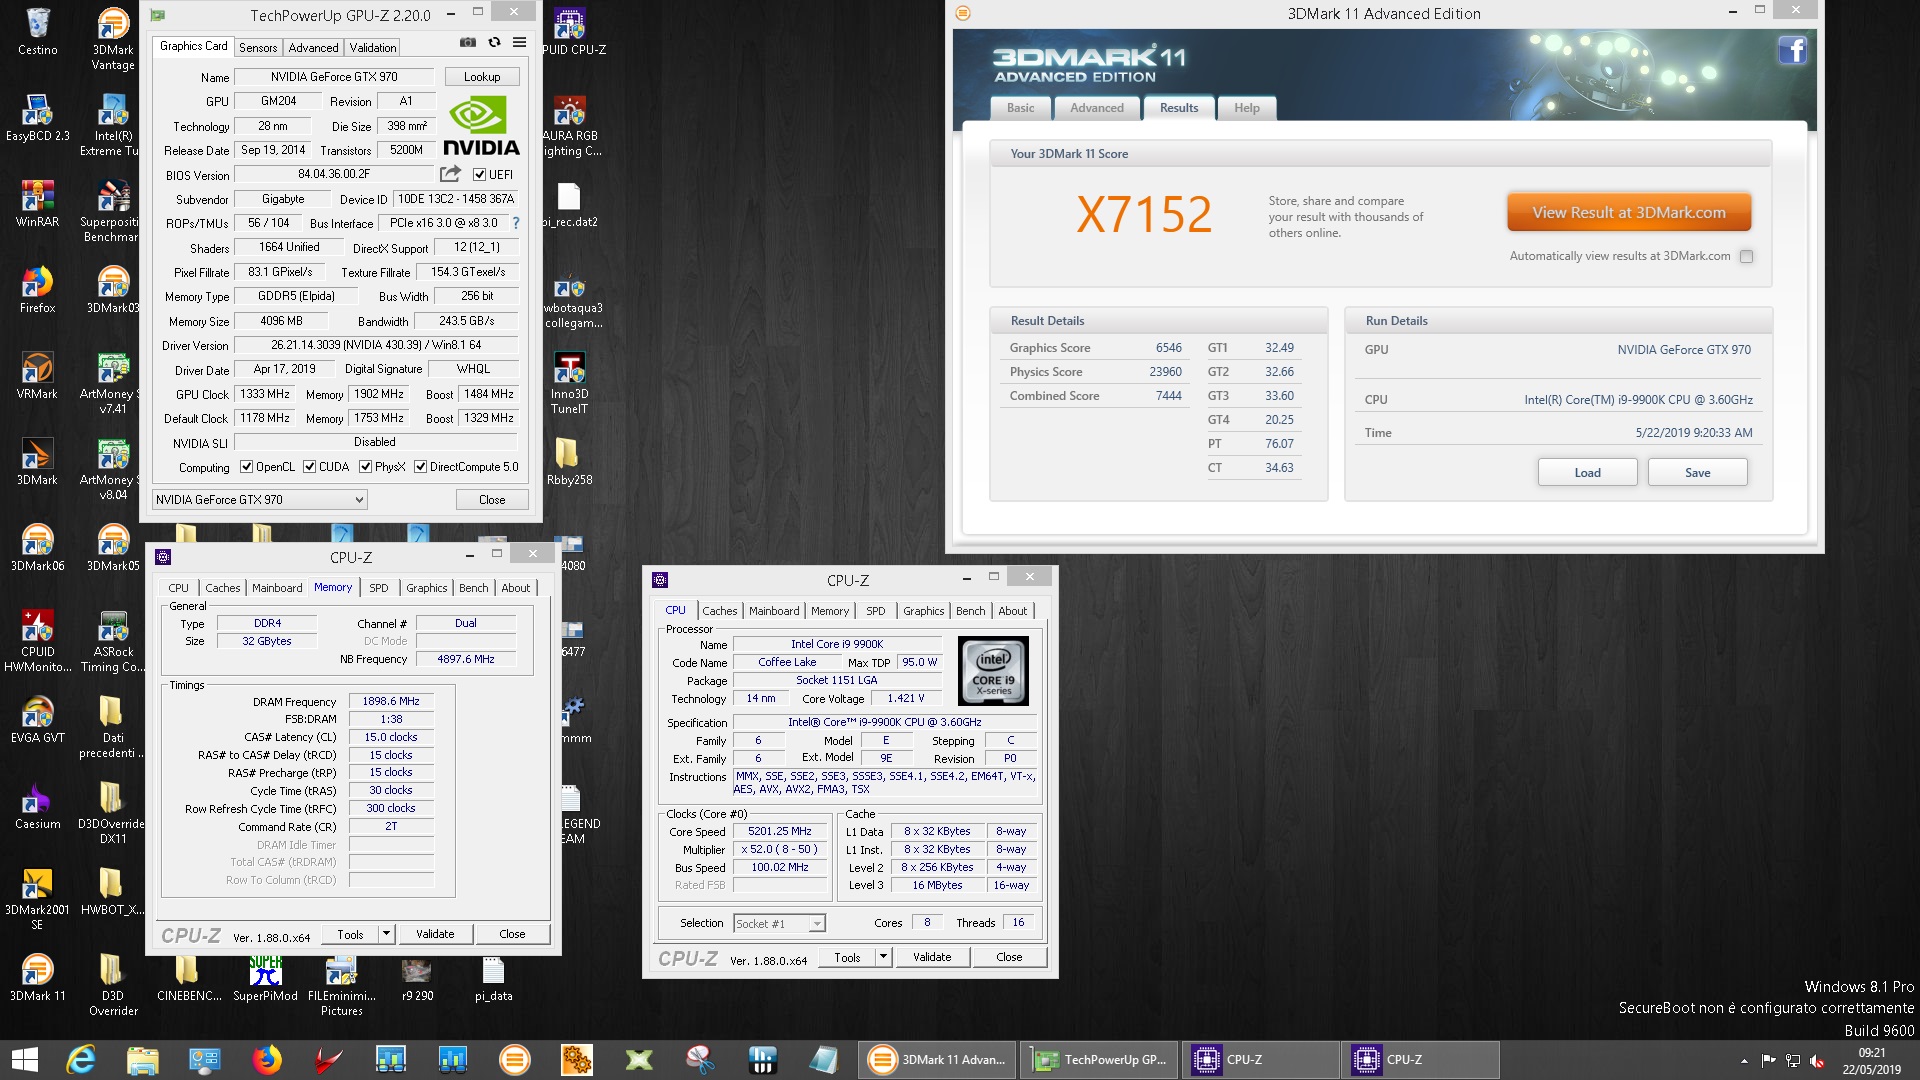Open the Basic tab in 3DMark 11

click(1020, 108)
